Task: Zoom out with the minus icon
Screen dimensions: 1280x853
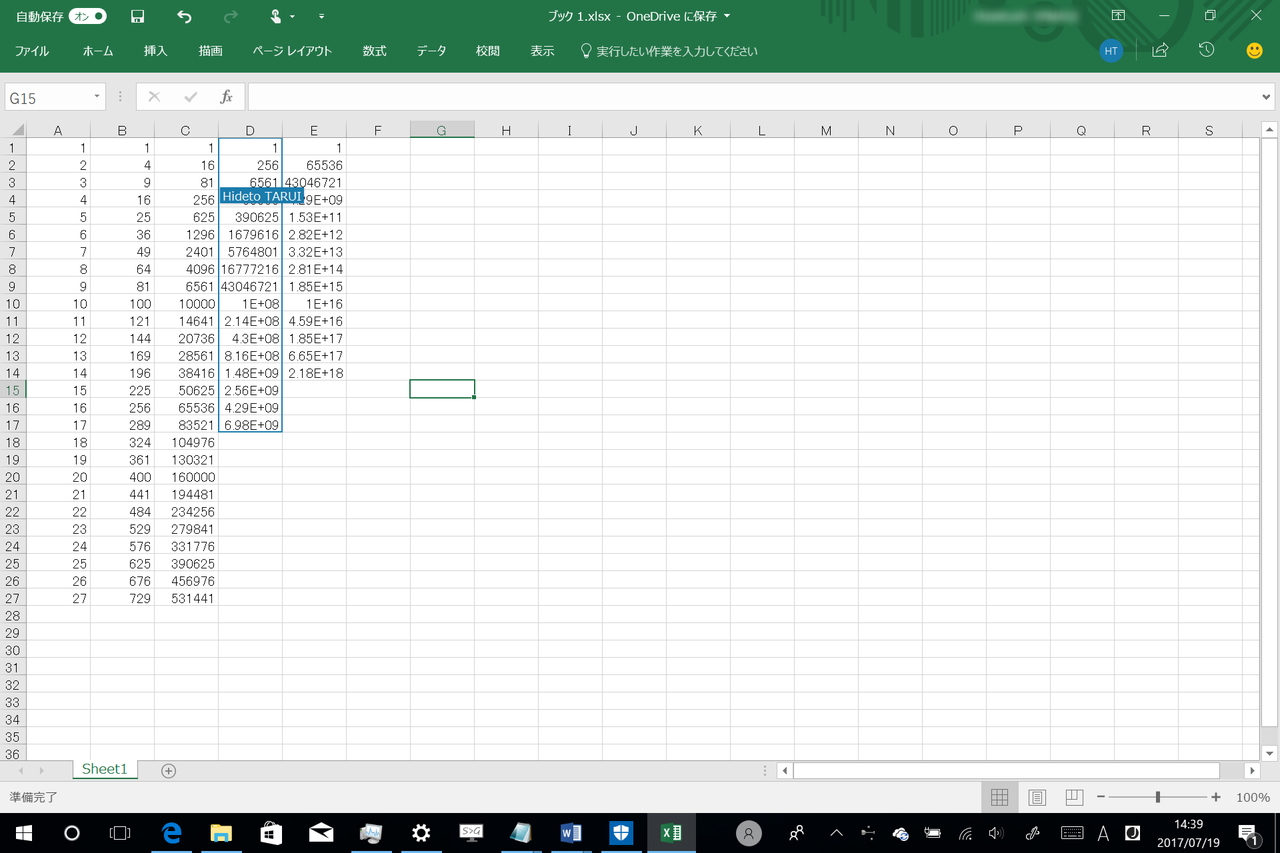Action: 1101,797
